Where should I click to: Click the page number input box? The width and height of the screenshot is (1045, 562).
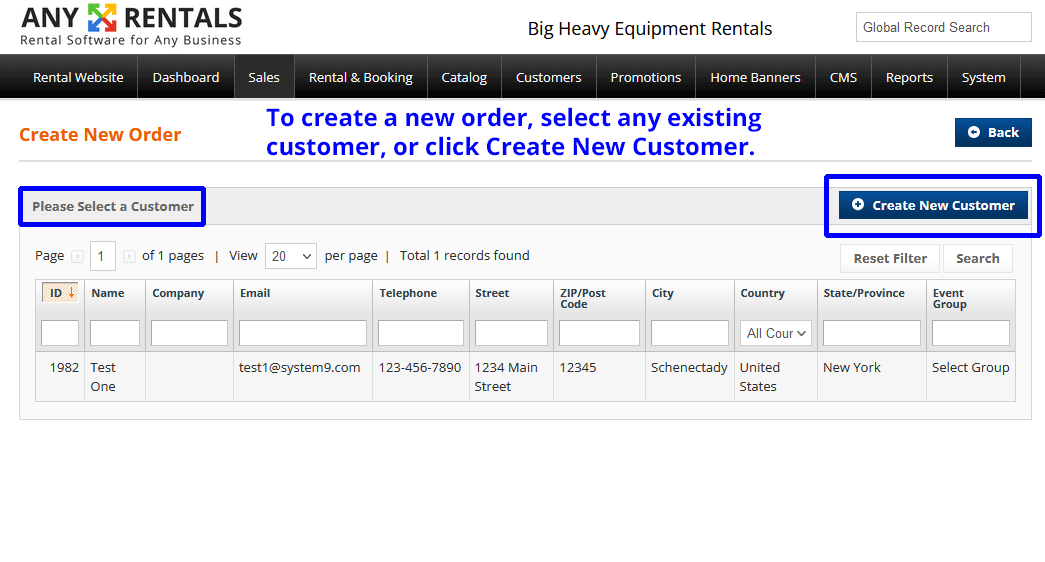pos(102,257)
